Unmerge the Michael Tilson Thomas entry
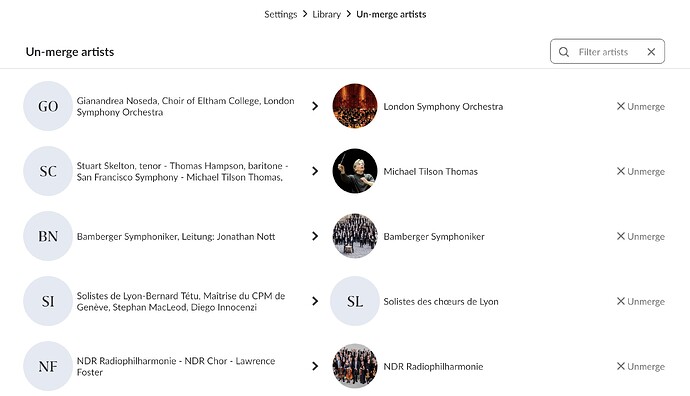 (640, 171)
